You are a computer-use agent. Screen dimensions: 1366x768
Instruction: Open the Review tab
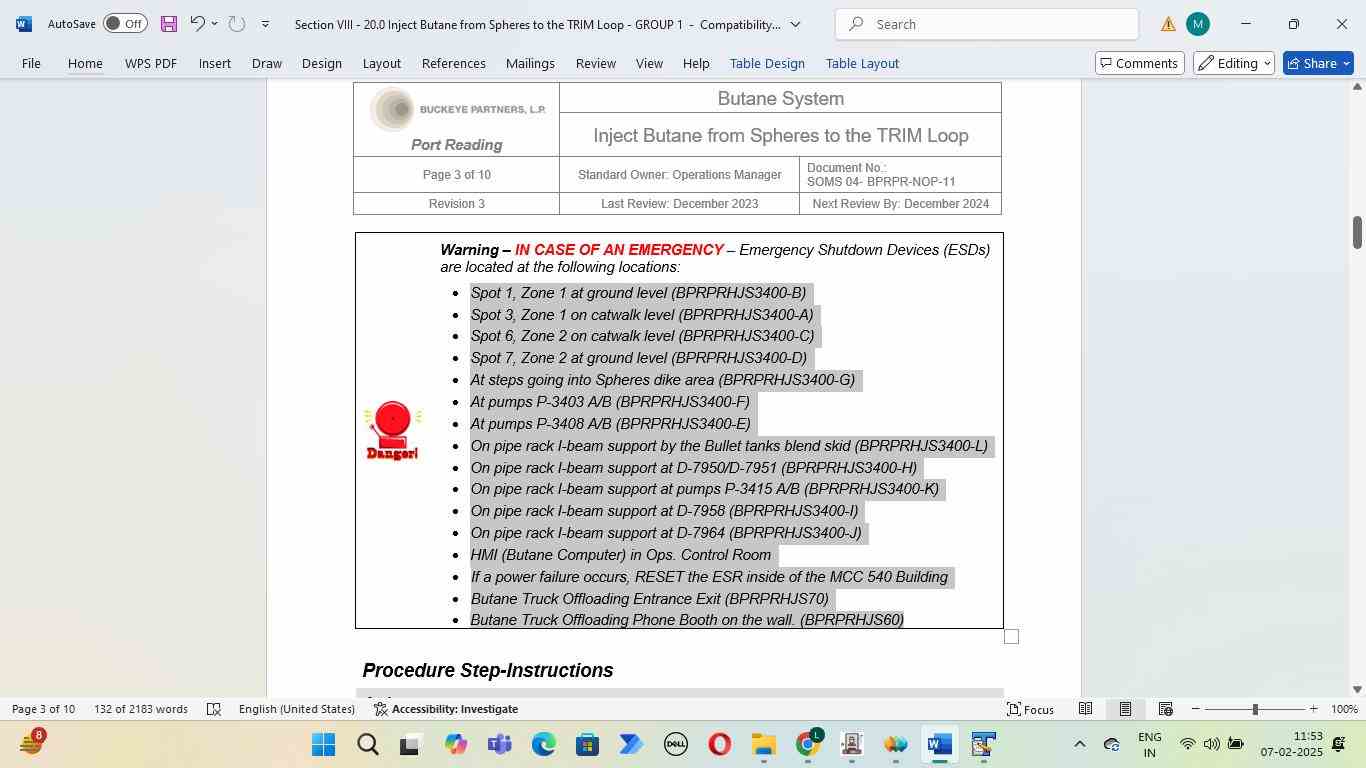[x=596, y=63]
